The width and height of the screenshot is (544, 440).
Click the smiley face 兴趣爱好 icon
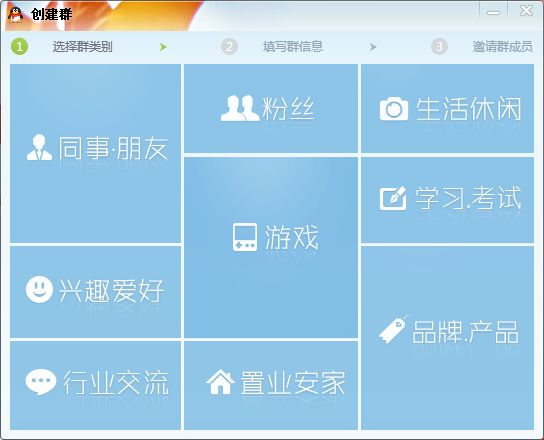39,289
